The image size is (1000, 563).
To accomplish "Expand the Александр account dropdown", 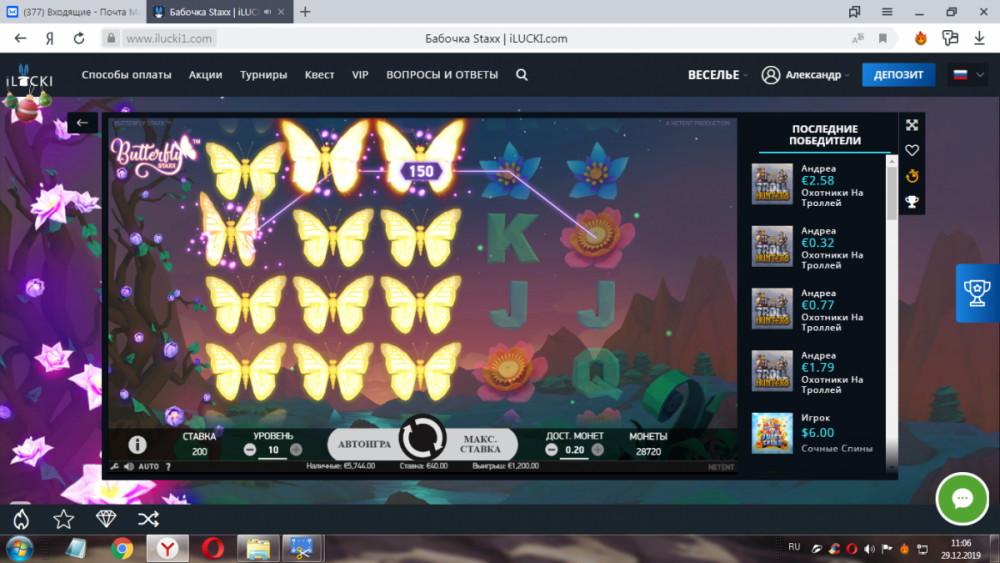I will pos(806,75).
